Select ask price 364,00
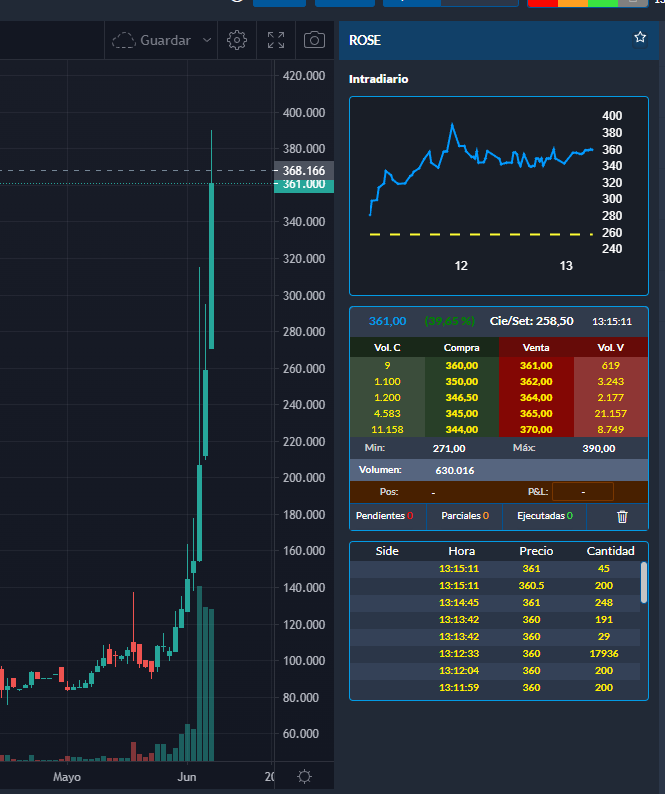 click(536, 398)
